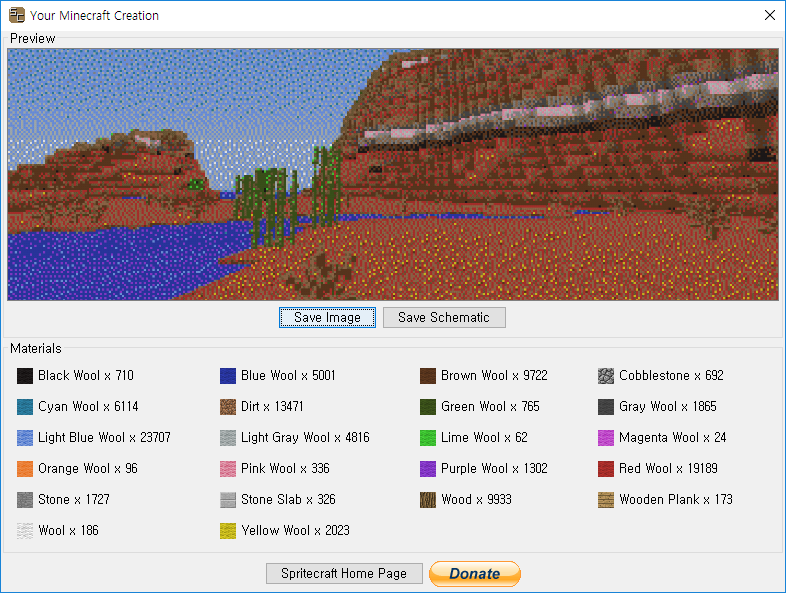
Task: Click the Stone block icon
Action: pyautogui.click(x=25, y=500)
